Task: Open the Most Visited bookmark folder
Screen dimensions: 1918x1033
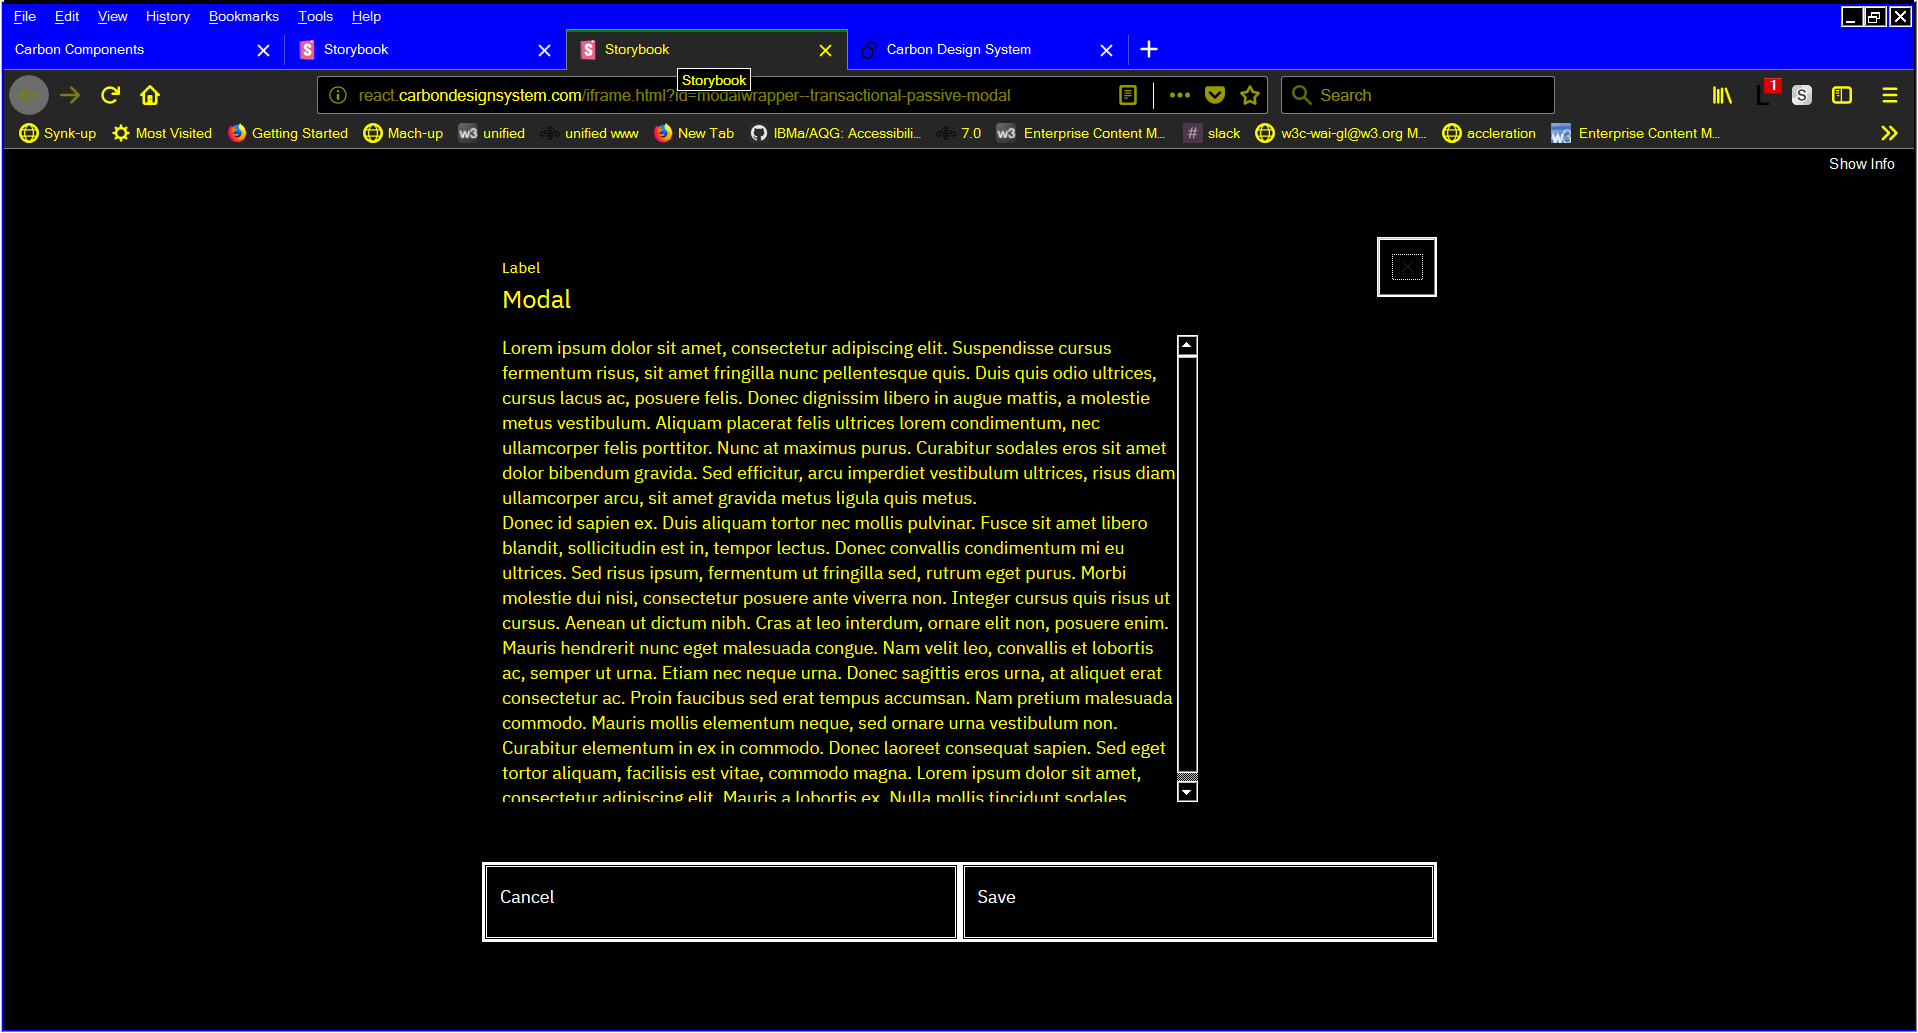Action: coord(162,133)
